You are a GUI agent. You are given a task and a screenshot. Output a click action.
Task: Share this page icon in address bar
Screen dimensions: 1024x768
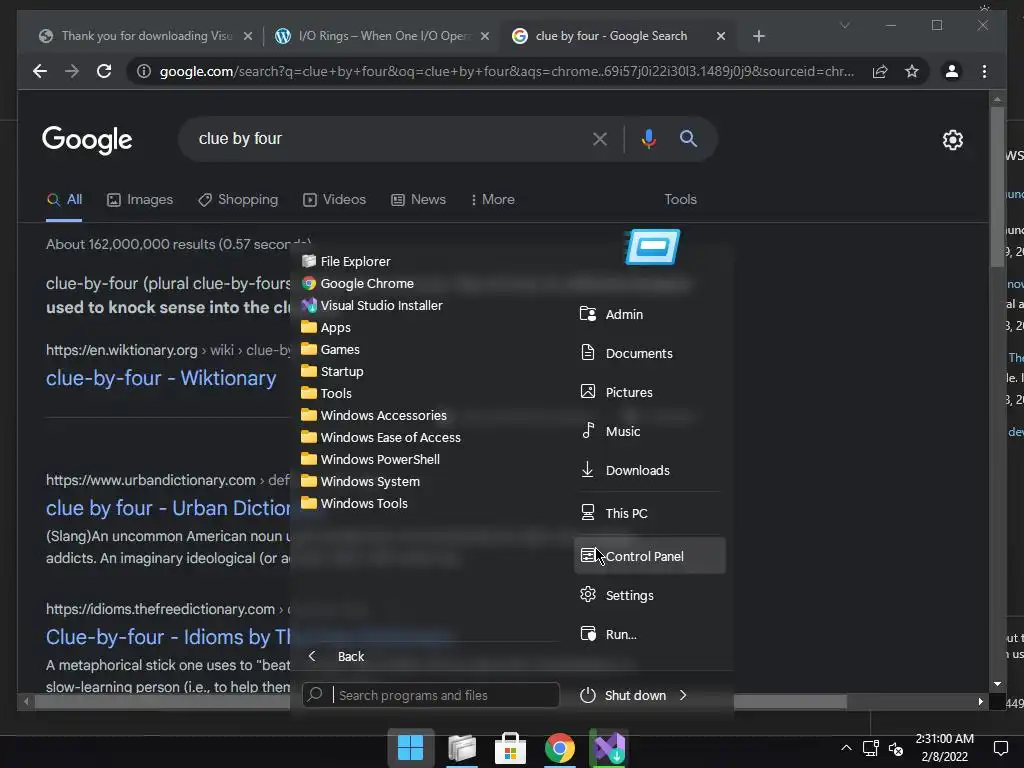click(x=880, y=71)
